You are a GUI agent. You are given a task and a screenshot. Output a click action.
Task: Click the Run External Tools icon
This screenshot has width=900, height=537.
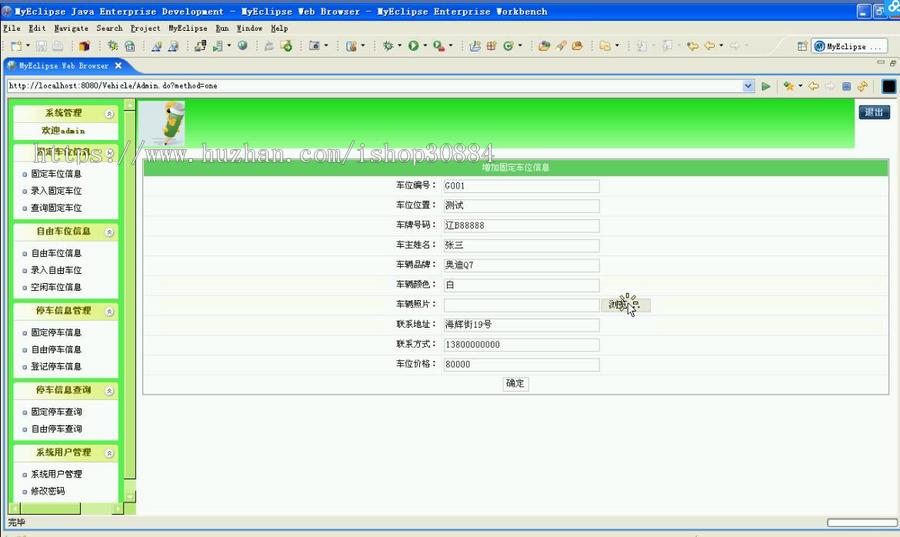[x=439, y=46]
